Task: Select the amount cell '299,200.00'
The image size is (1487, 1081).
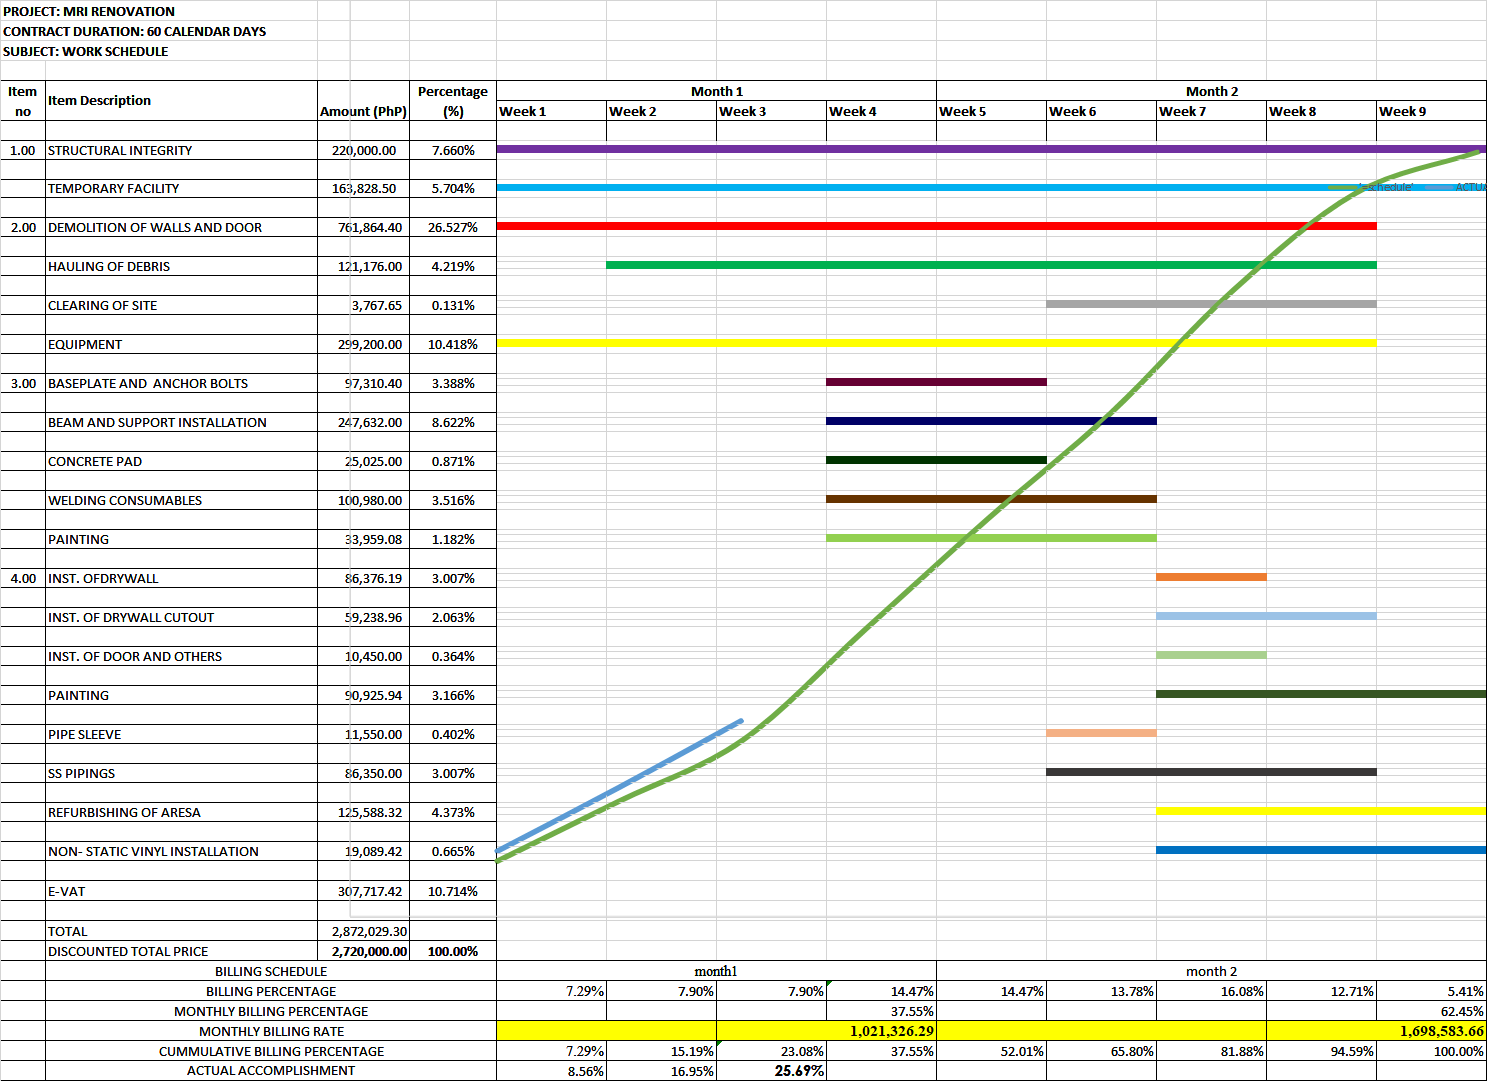Action: (363, 344)
